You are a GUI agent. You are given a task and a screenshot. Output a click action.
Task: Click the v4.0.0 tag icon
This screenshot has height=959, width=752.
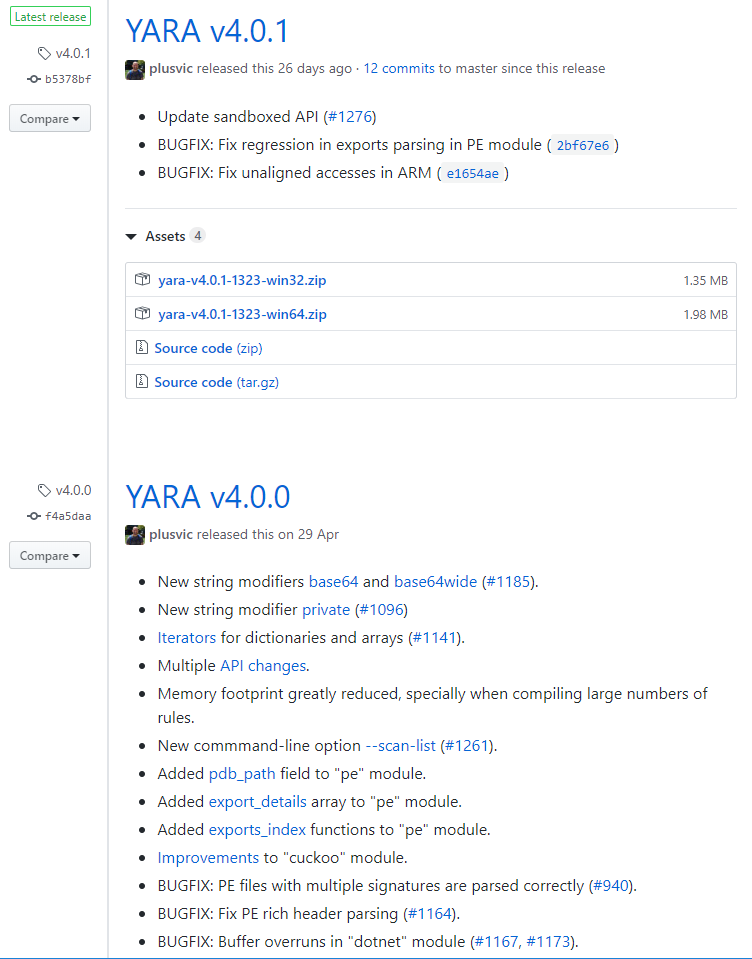click(x=44, y=491)
